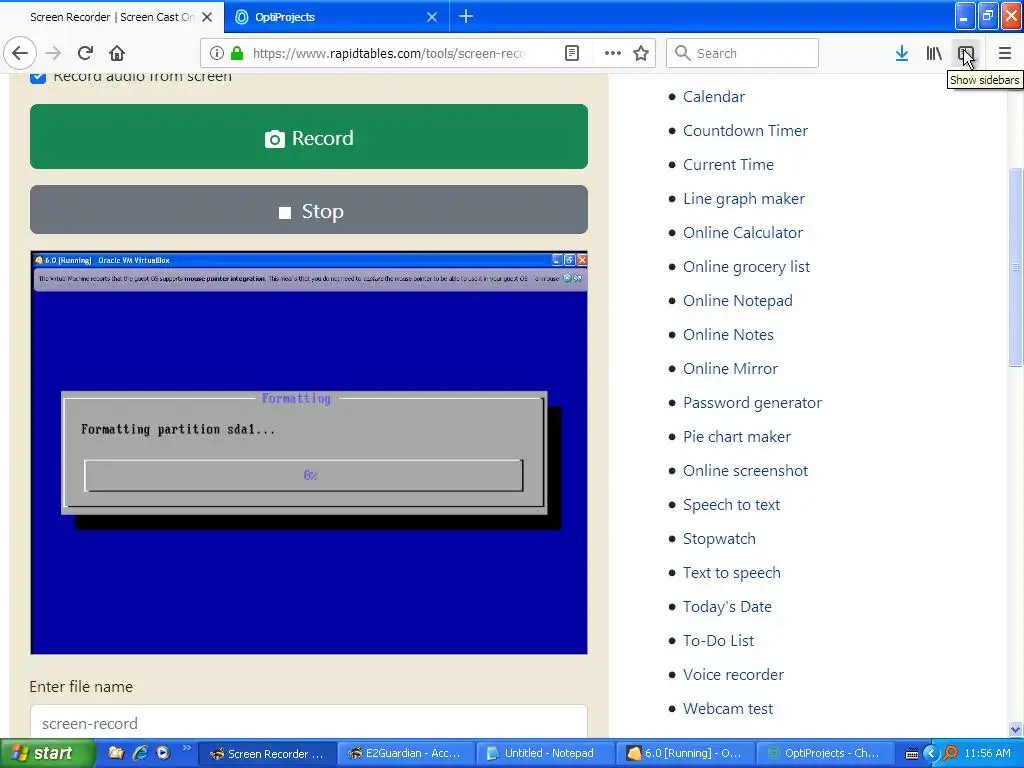Open the Library bookshelf icon
Image resolution: width=1024 pixels, height=768 pixels.
(934, 53)
